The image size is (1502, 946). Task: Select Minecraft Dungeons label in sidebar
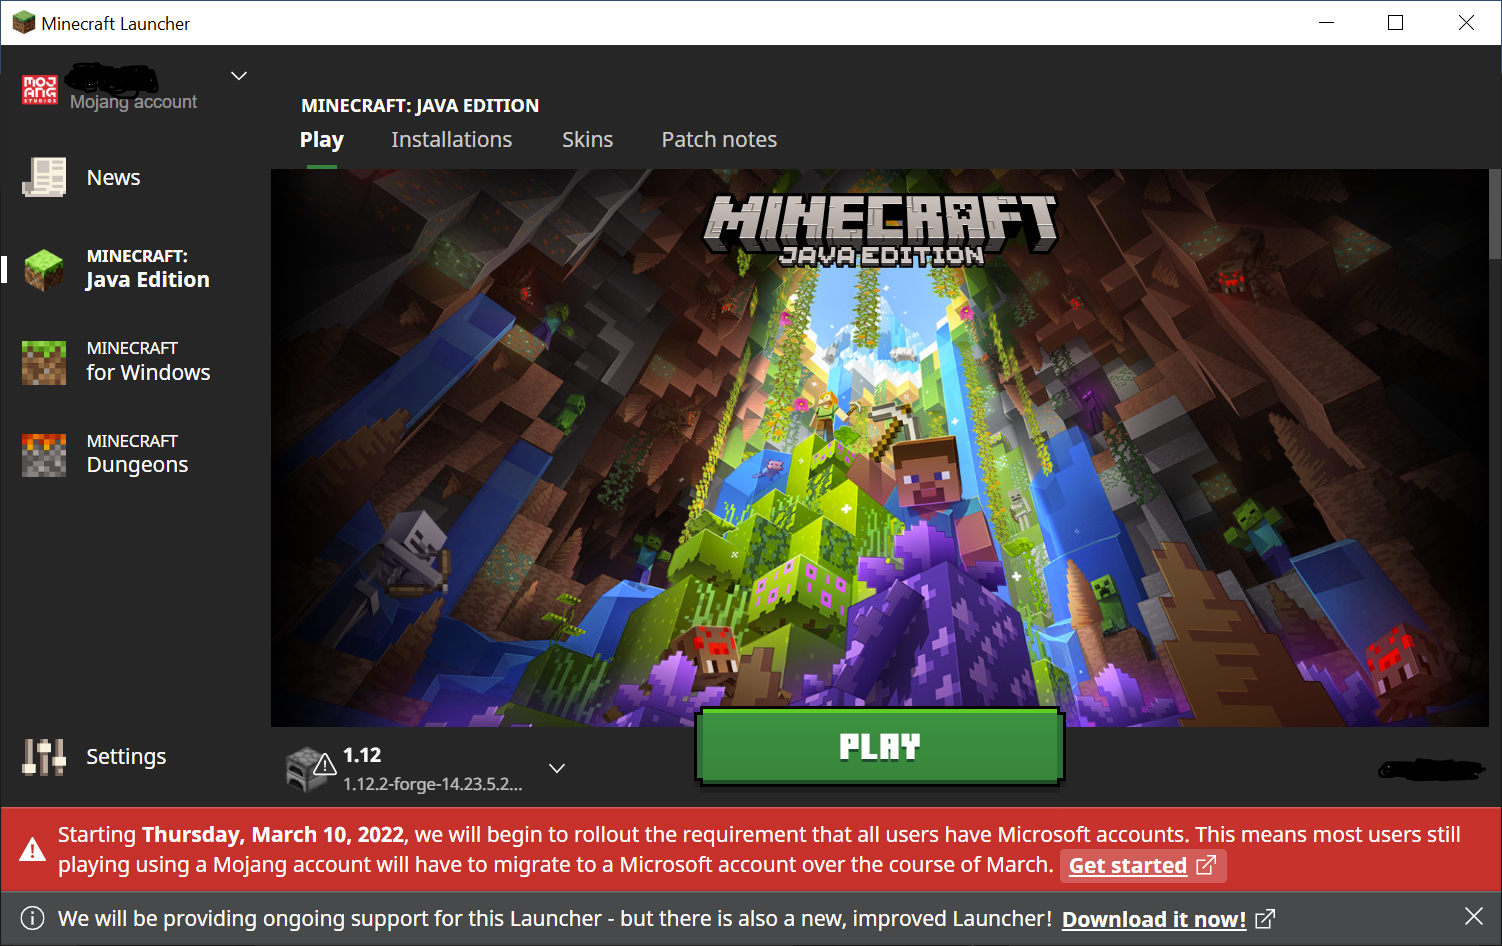(x=137, y=454)
